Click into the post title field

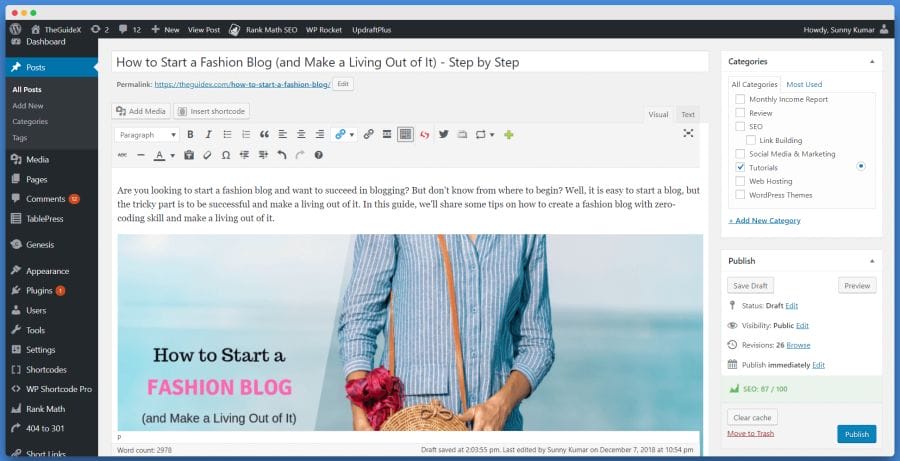(x=410, y=62)
